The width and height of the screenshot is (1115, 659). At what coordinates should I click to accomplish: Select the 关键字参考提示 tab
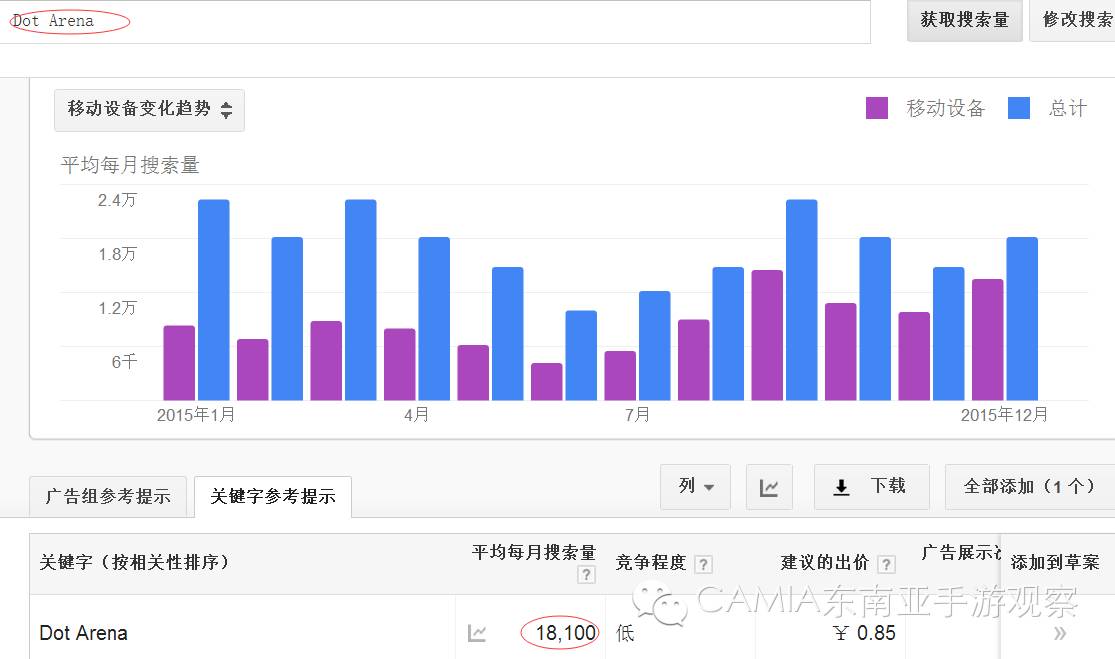pos(273,496)
